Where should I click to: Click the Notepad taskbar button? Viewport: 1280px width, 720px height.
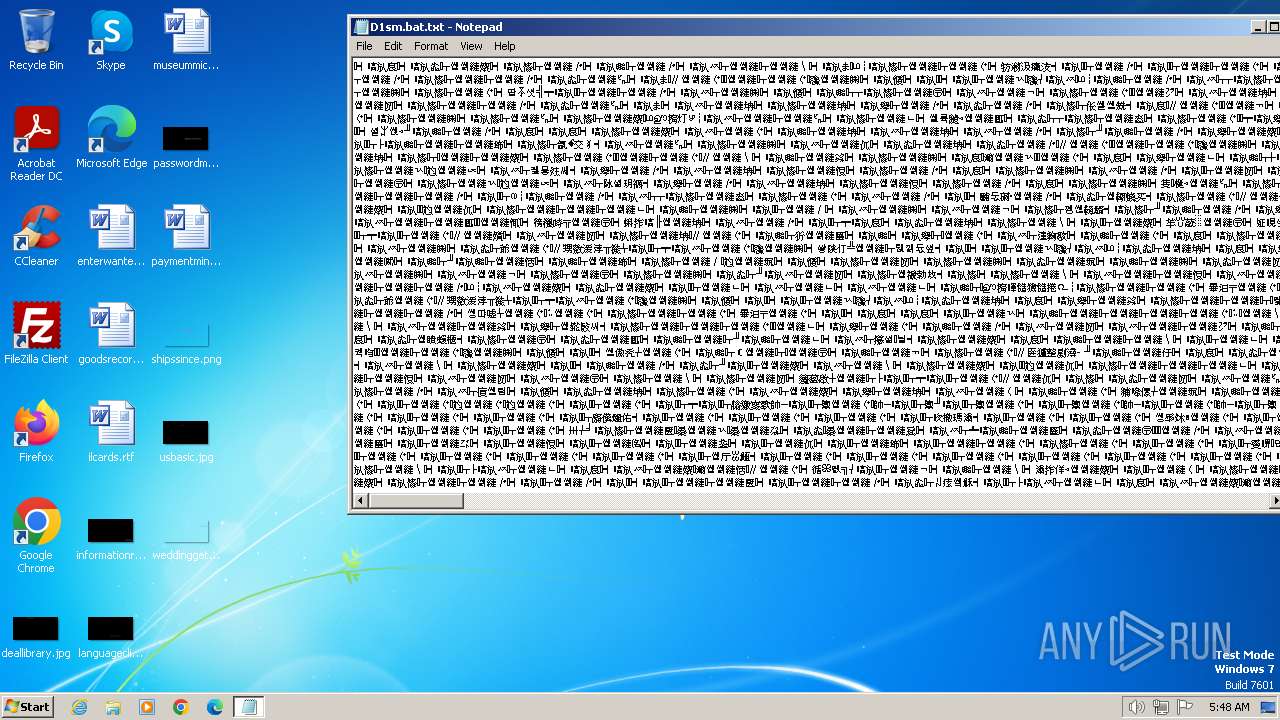(x=249, y=707)
